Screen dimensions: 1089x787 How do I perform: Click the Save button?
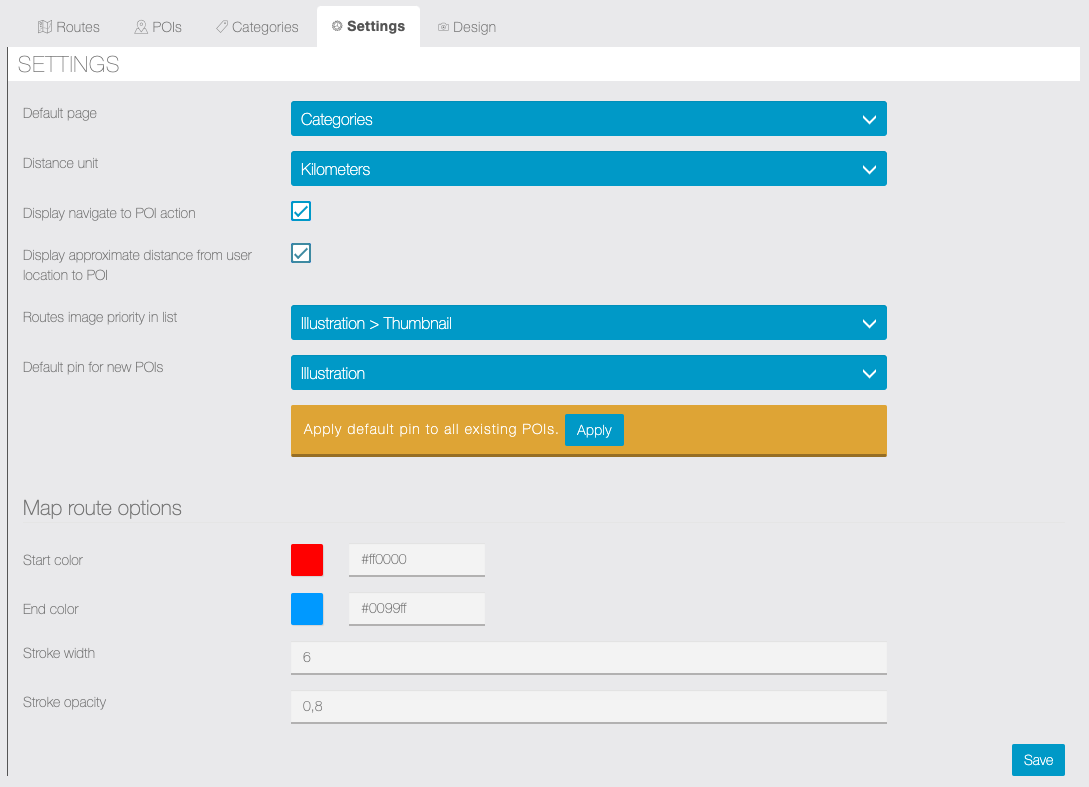tap(1038, 760)
